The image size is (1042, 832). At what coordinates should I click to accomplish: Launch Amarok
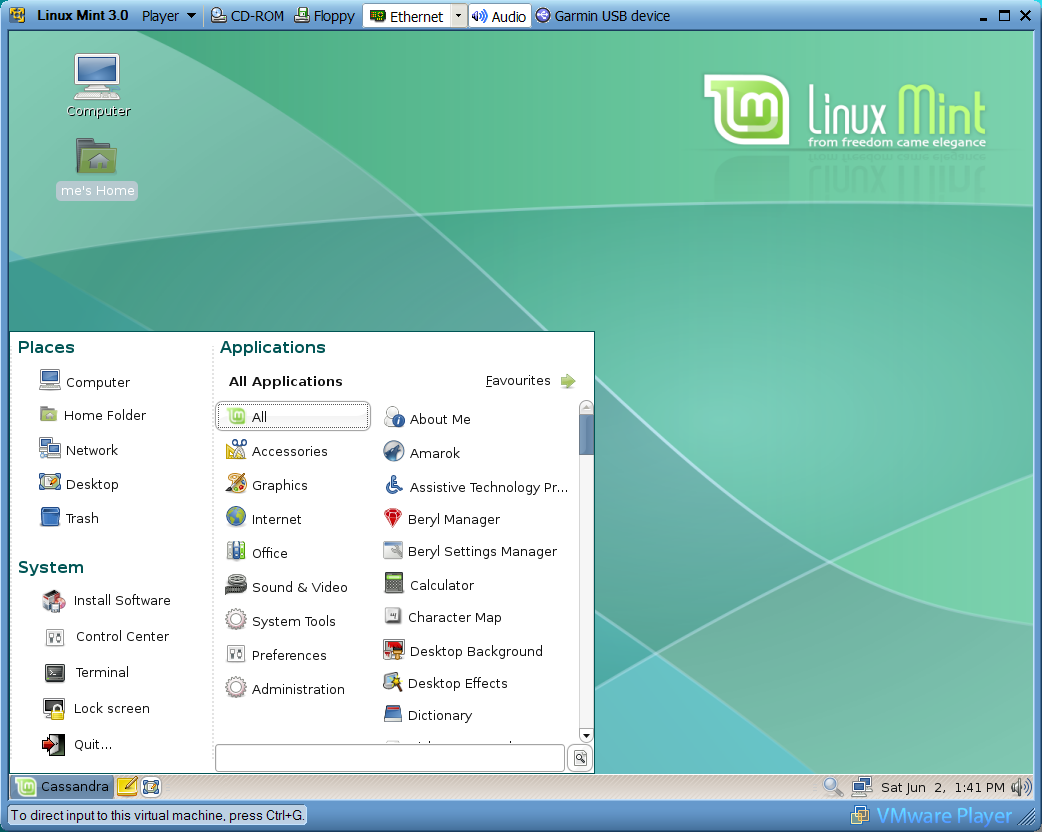(421, 452)
